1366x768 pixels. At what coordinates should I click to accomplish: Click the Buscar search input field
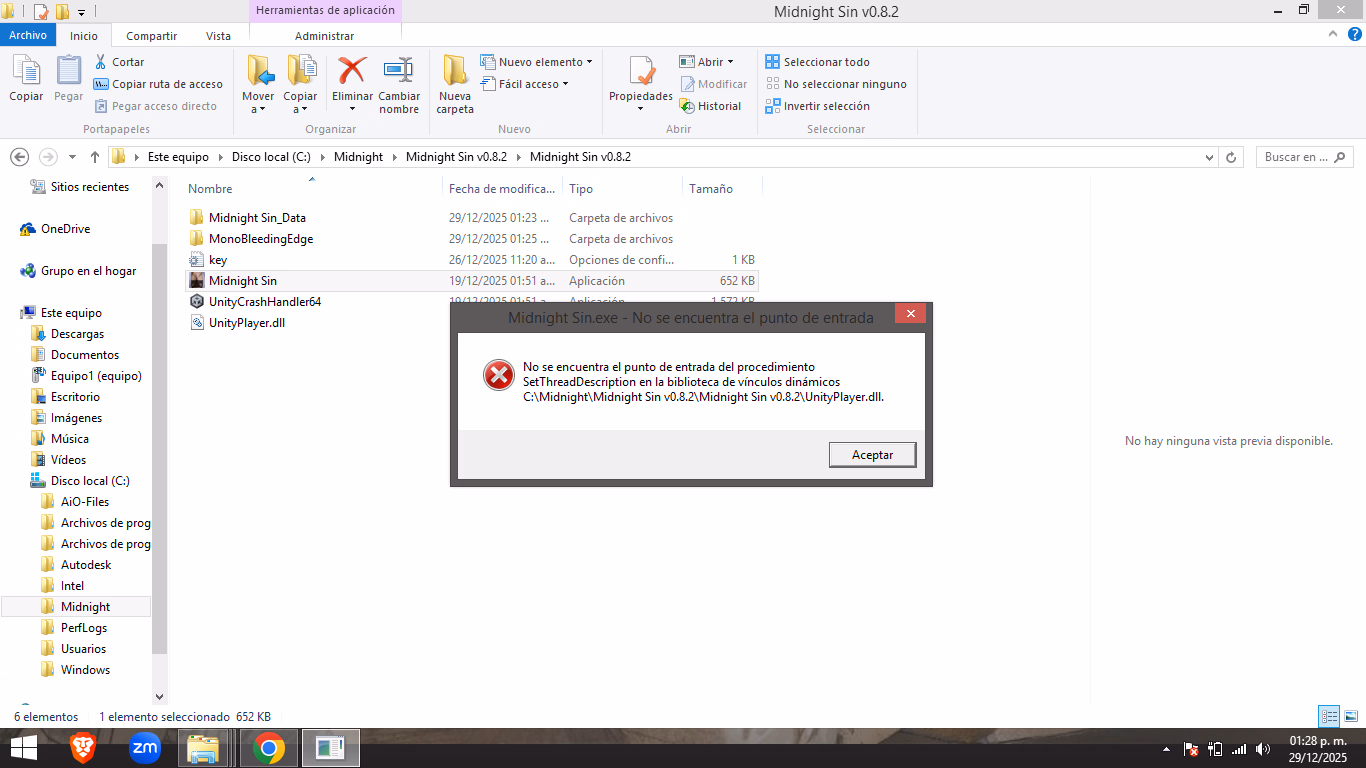coord(1297,157)
